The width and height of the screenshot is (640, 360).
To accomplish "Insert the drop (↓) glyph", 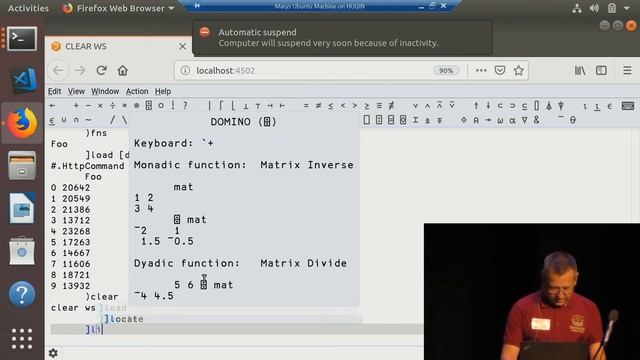I will coord(488,106).
